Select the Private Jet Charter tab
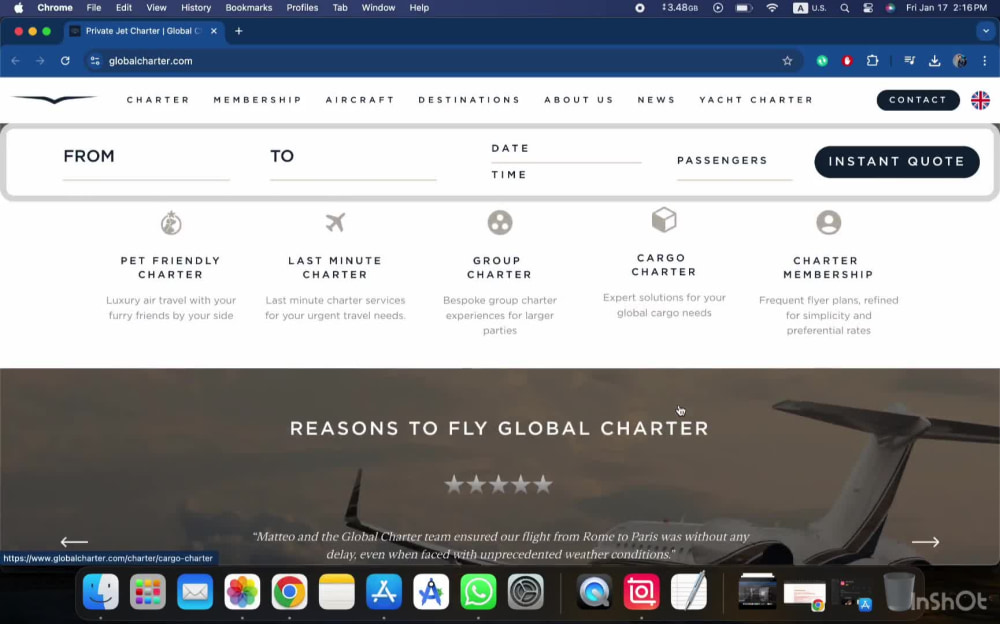Viewport: 1000px width, 624px height. [143, 31]
